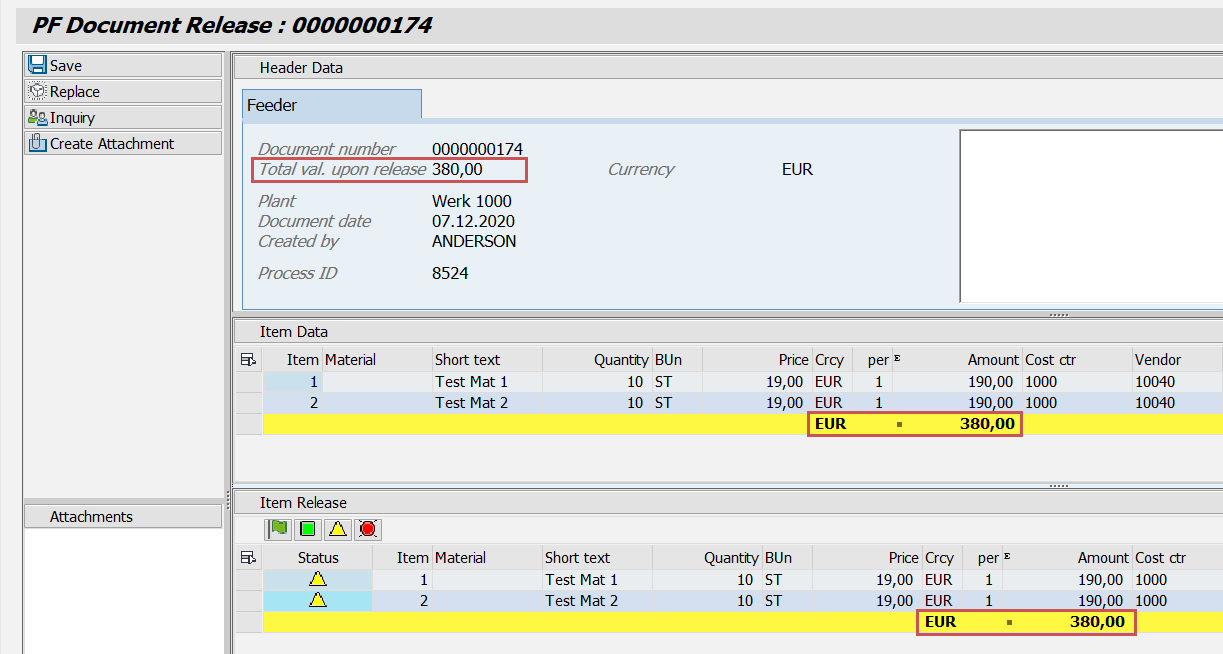Click the red circle reject icon

tap(368, 529)
